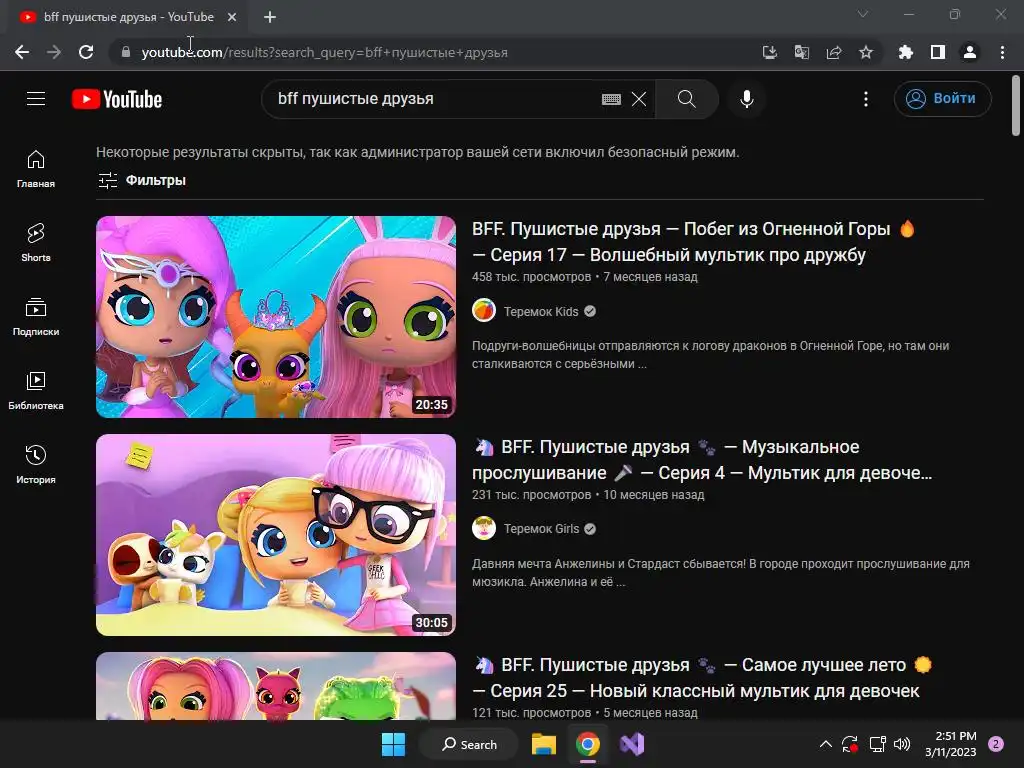Open История in the sidebar
1024x768 pixels.
(36, 464)
